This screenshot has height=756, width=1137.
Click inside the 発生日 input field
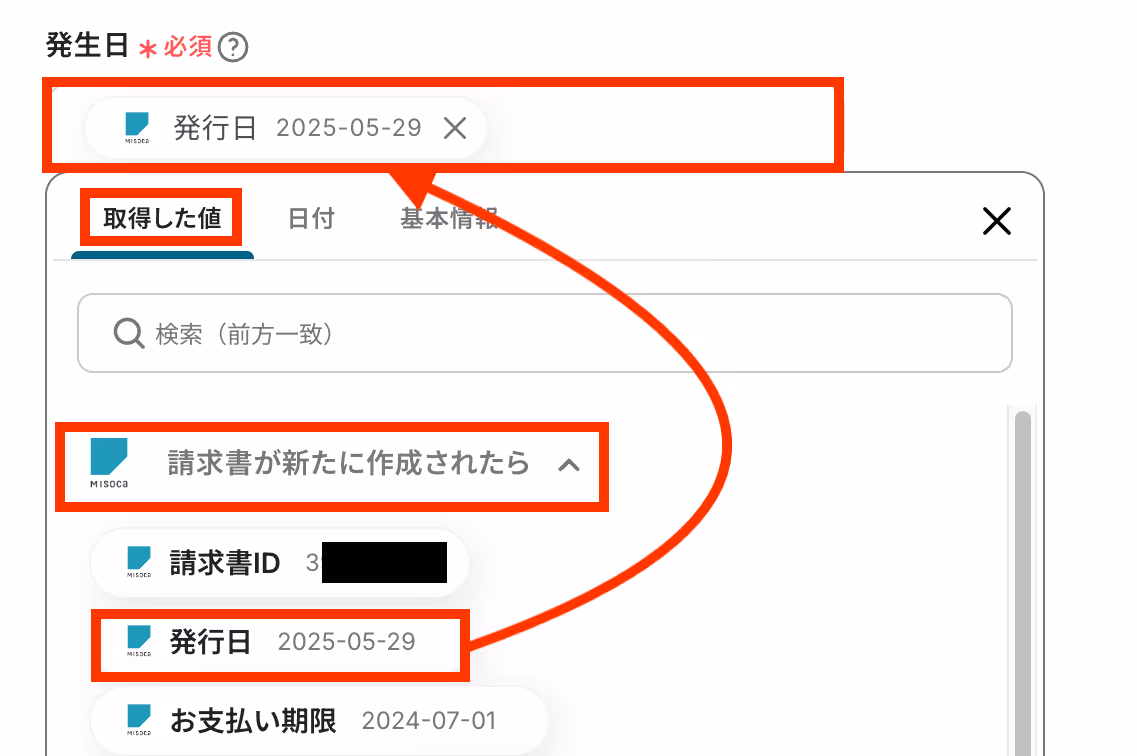coord(660,128)
